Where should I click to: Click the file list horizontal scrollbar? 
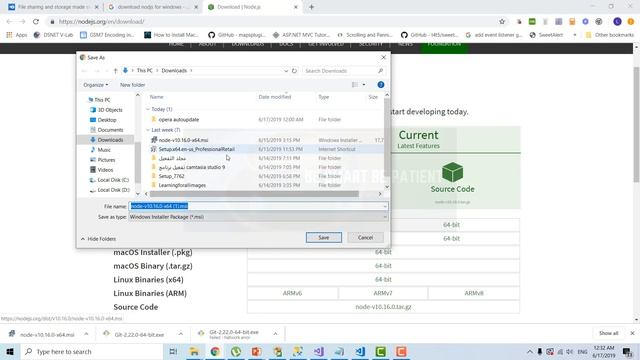tap(254, 194)
